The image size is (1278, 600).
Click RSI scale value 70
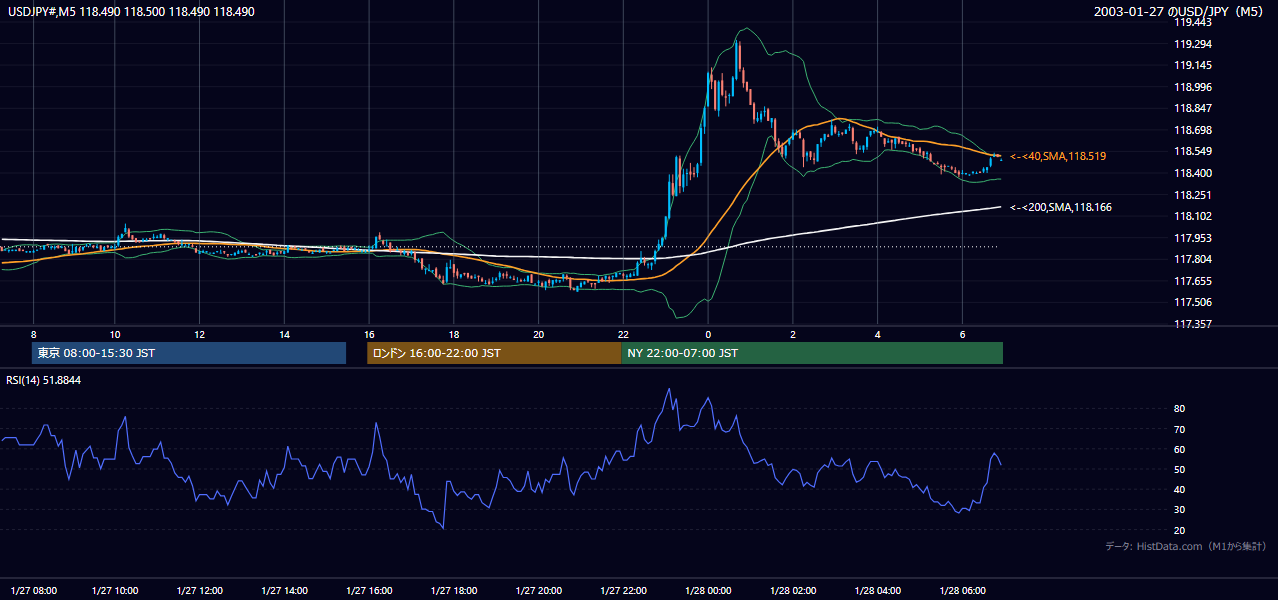pos(1179,429)
